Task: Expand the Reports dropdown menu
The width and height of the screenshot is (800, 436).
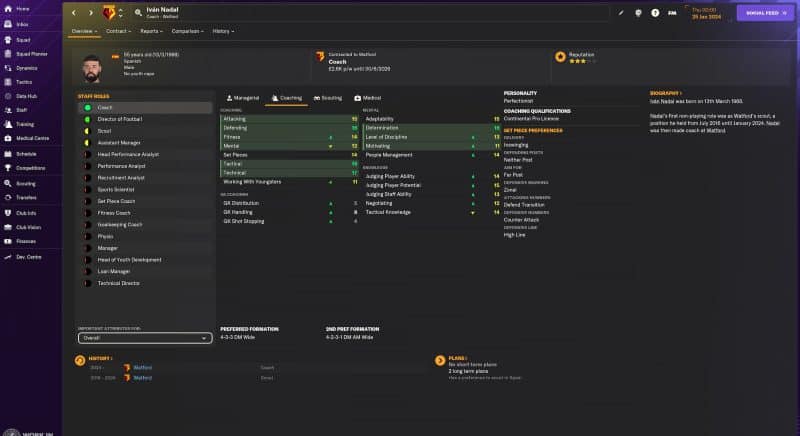Action: (x=152, y=31)
